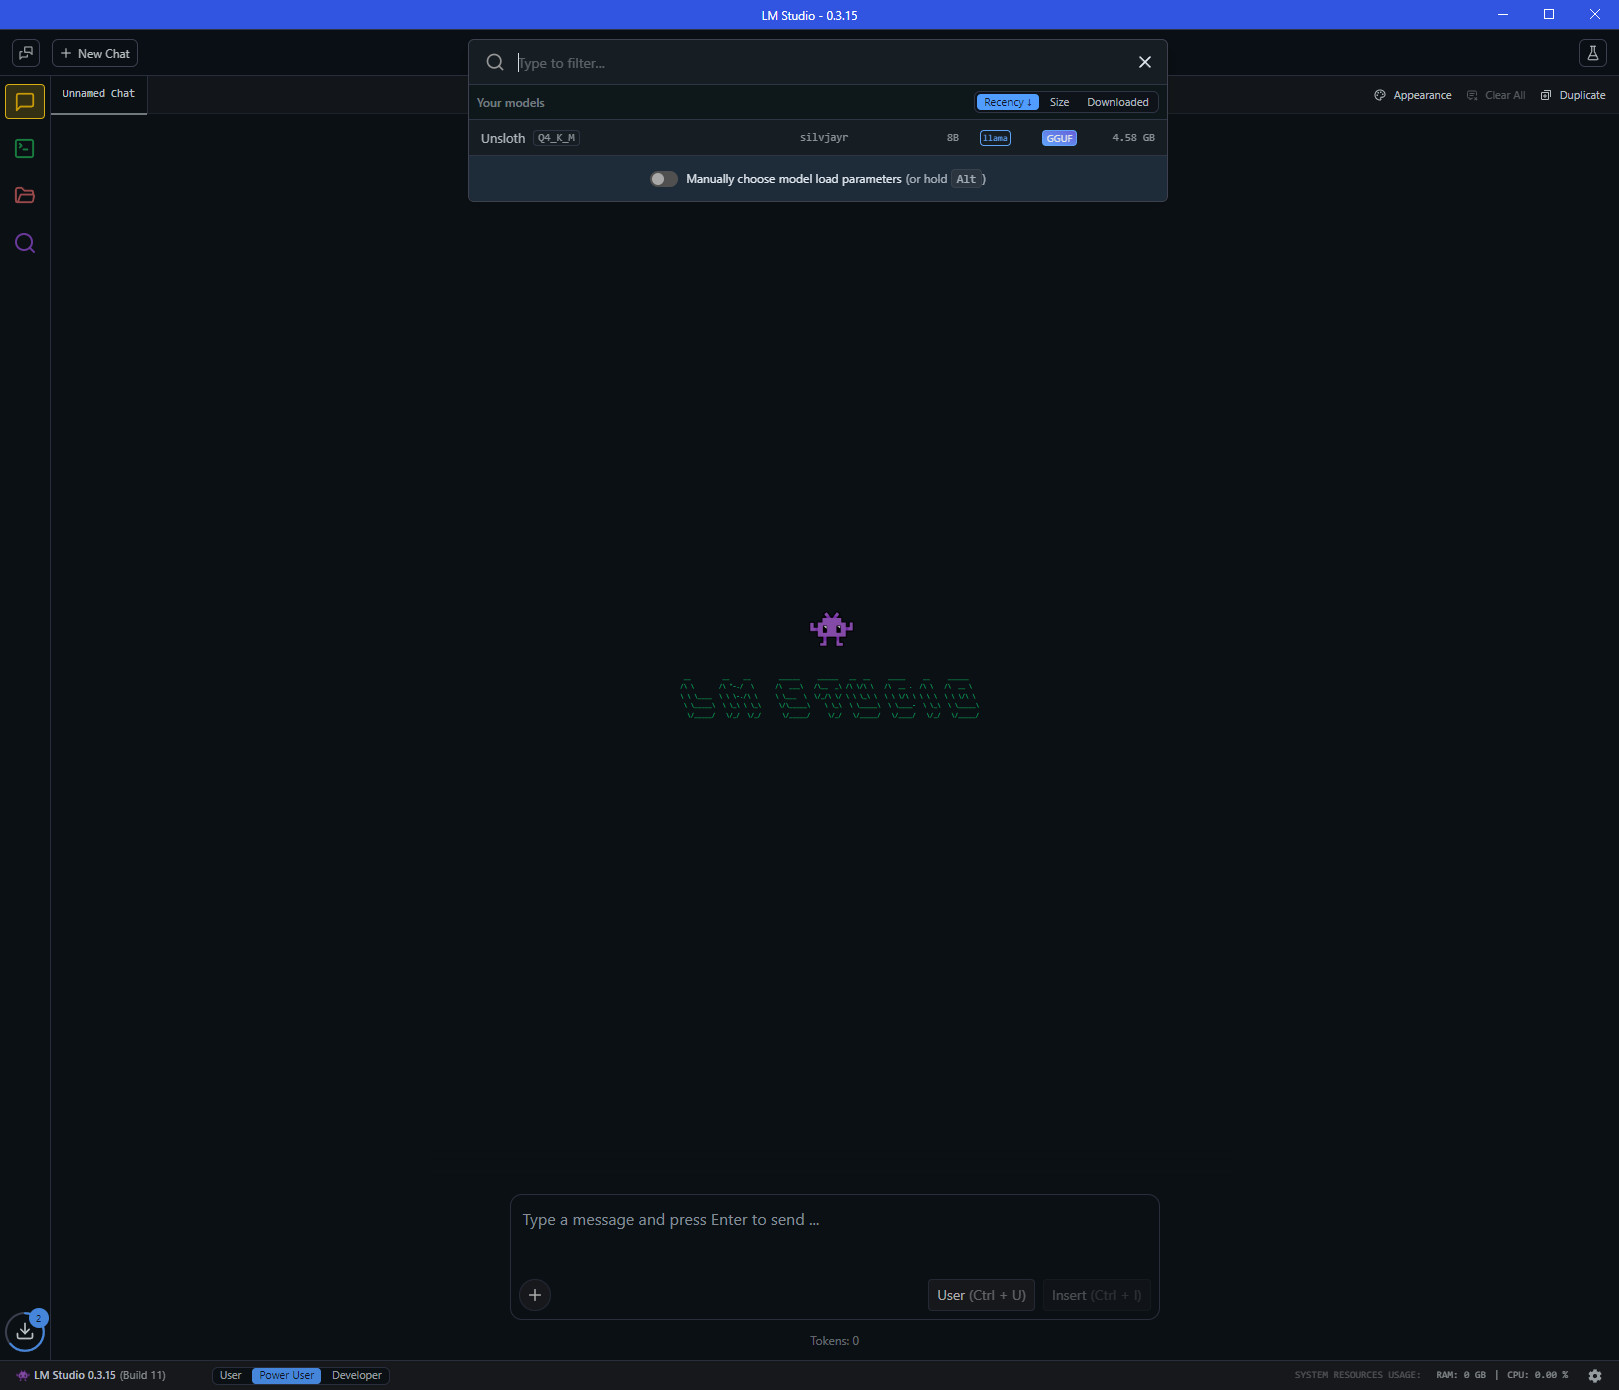Click the settings gear in status bar
The width and height of the screenshot is (1619, 1390).
click(1595, 1376)
